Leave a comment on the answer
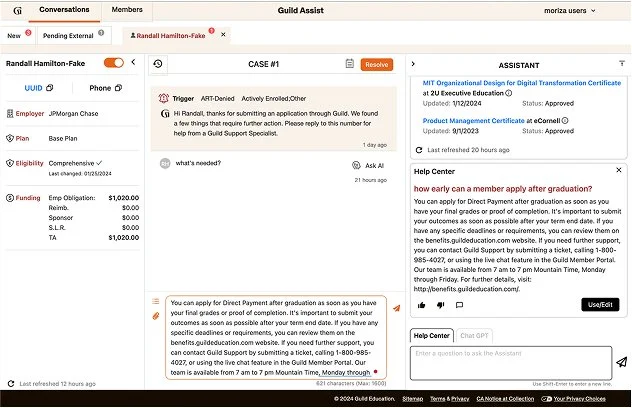632x408 pixels. tap(459, 305)
